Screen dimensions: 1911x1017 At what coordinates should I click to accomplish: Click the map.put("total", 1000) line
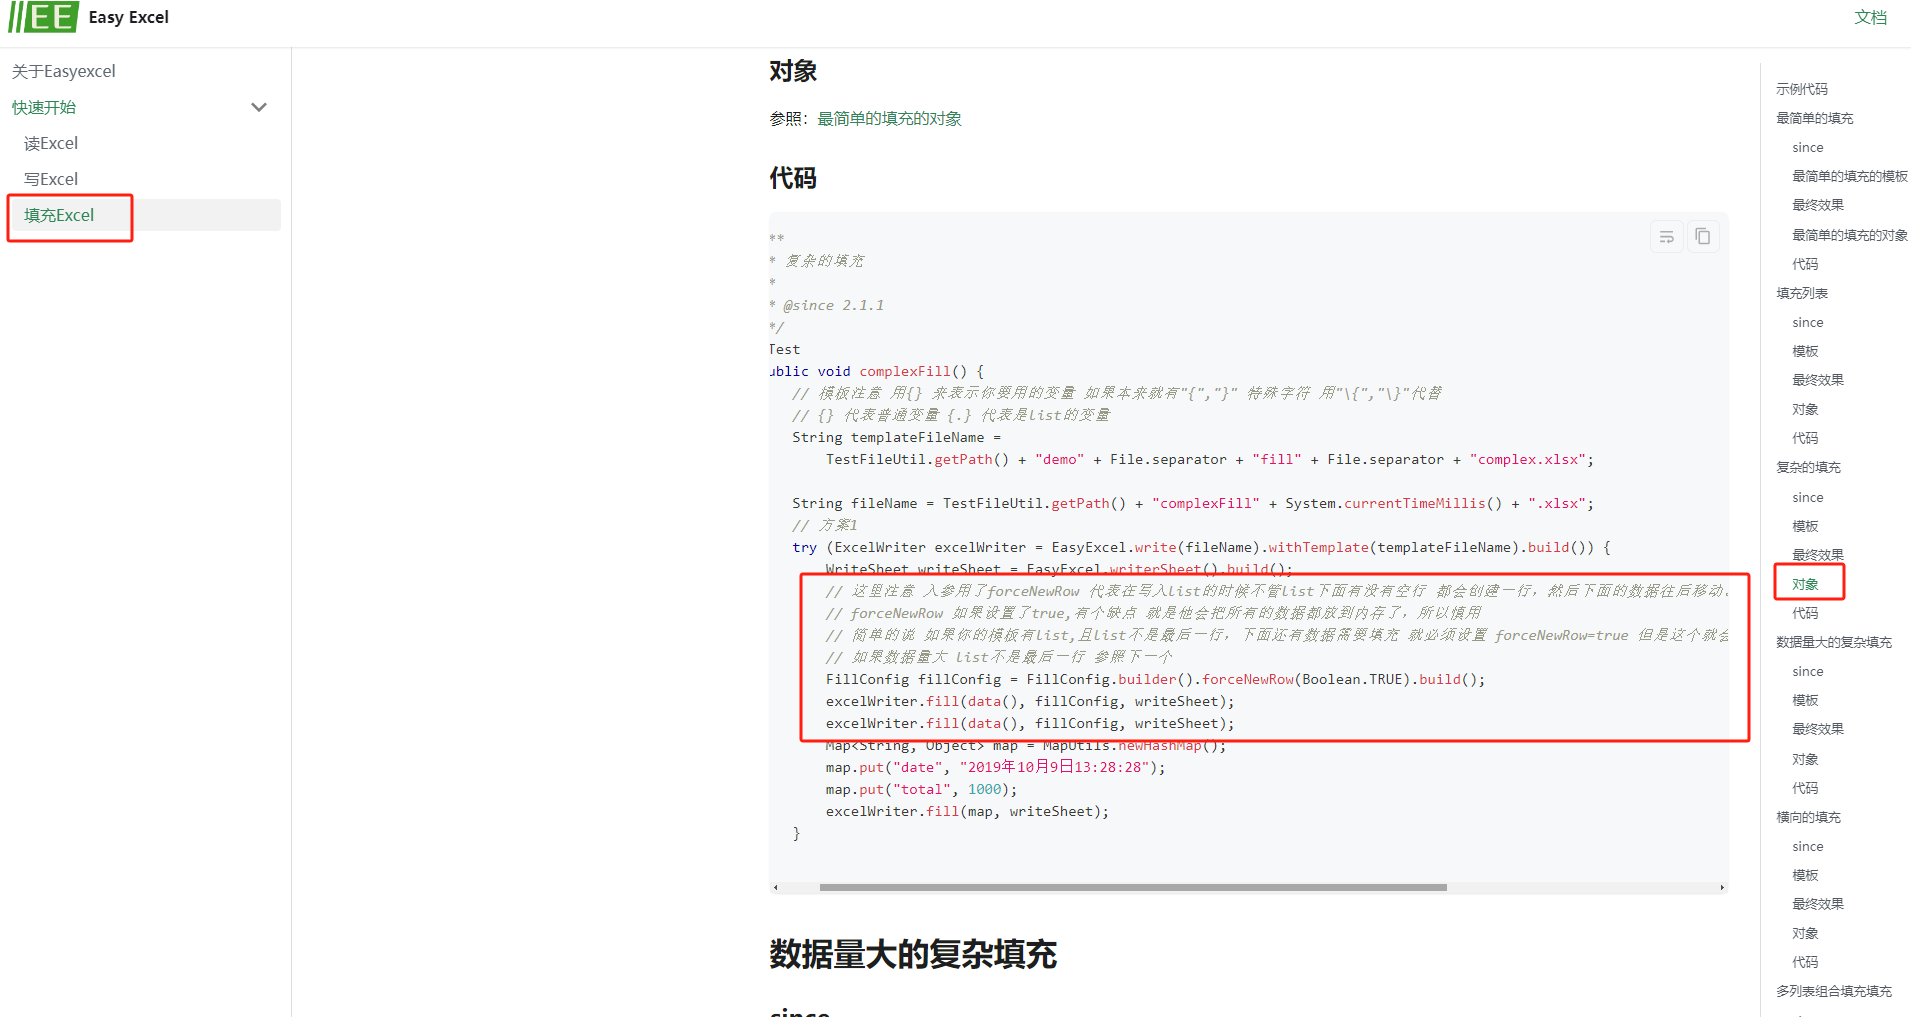[921, 789]
